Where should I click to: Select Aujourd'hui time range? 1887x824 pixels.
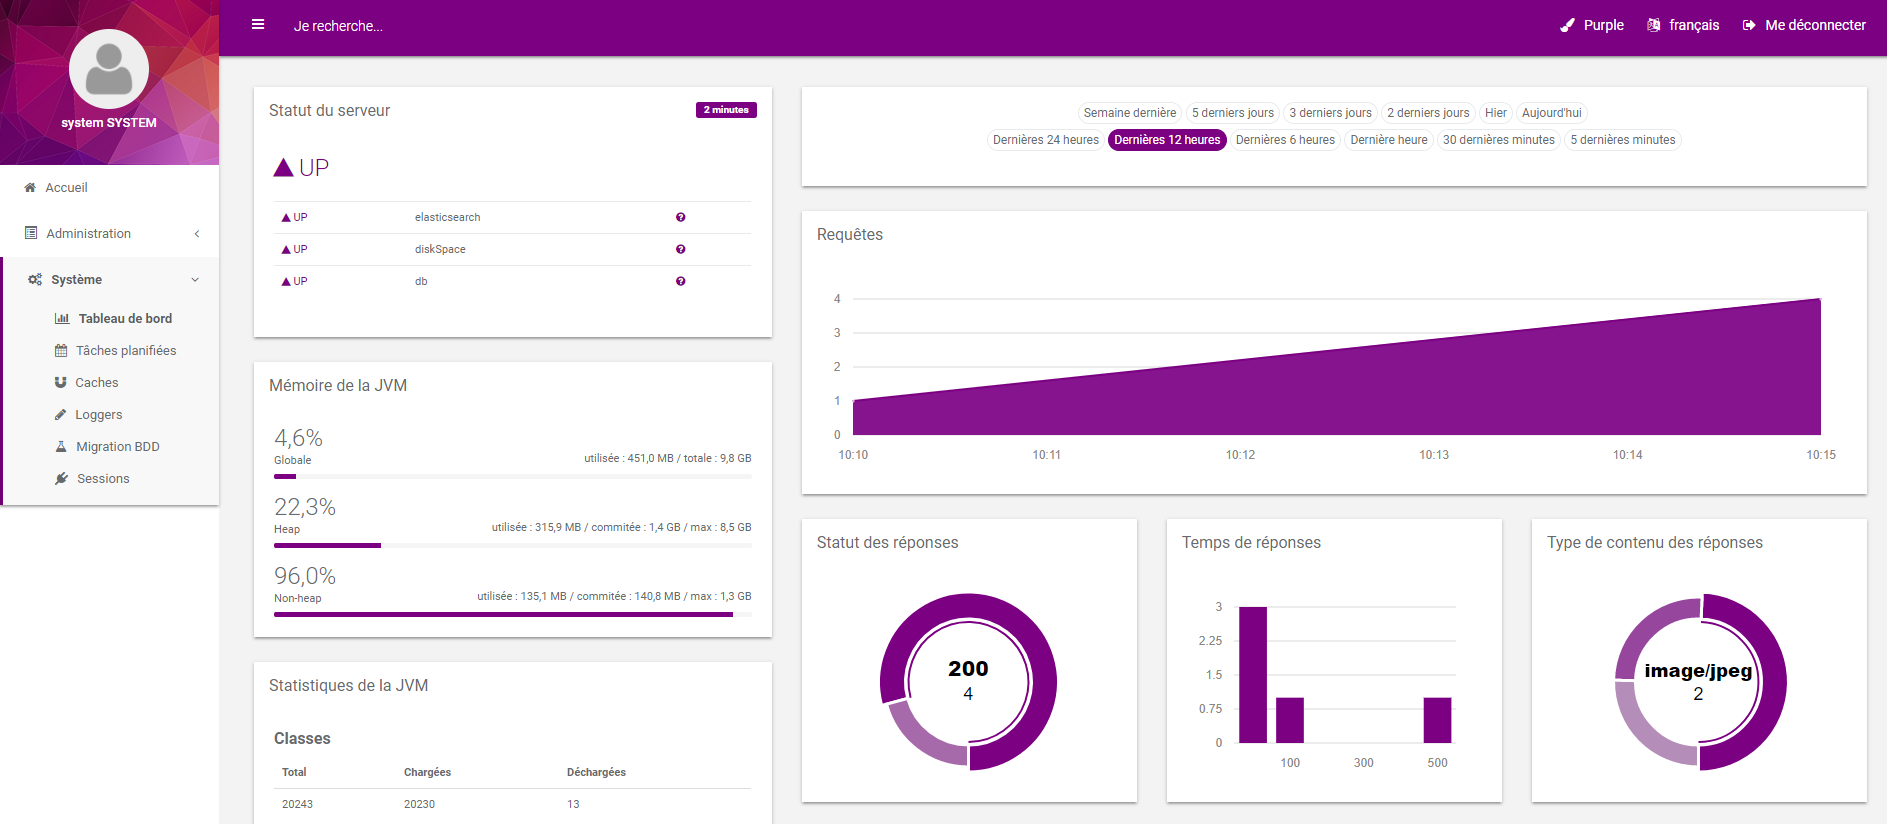[x=1552, y=113]
